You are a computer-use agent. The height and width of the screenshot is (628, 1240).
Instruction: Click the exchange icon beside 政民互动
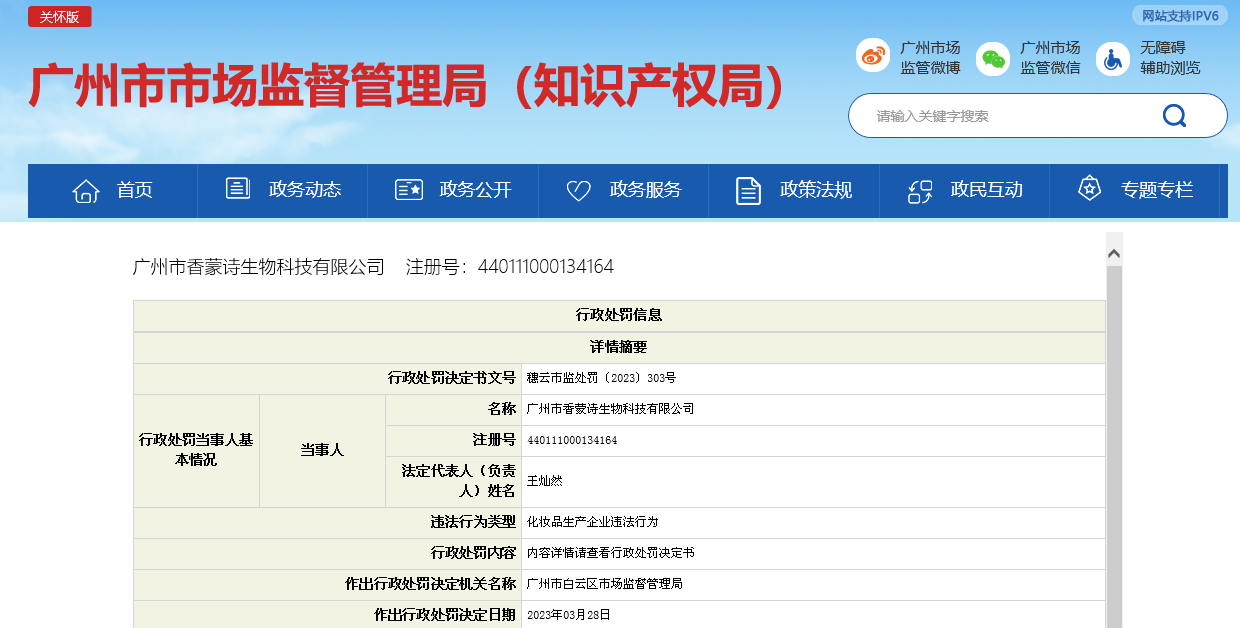click(x=920, y=190)
